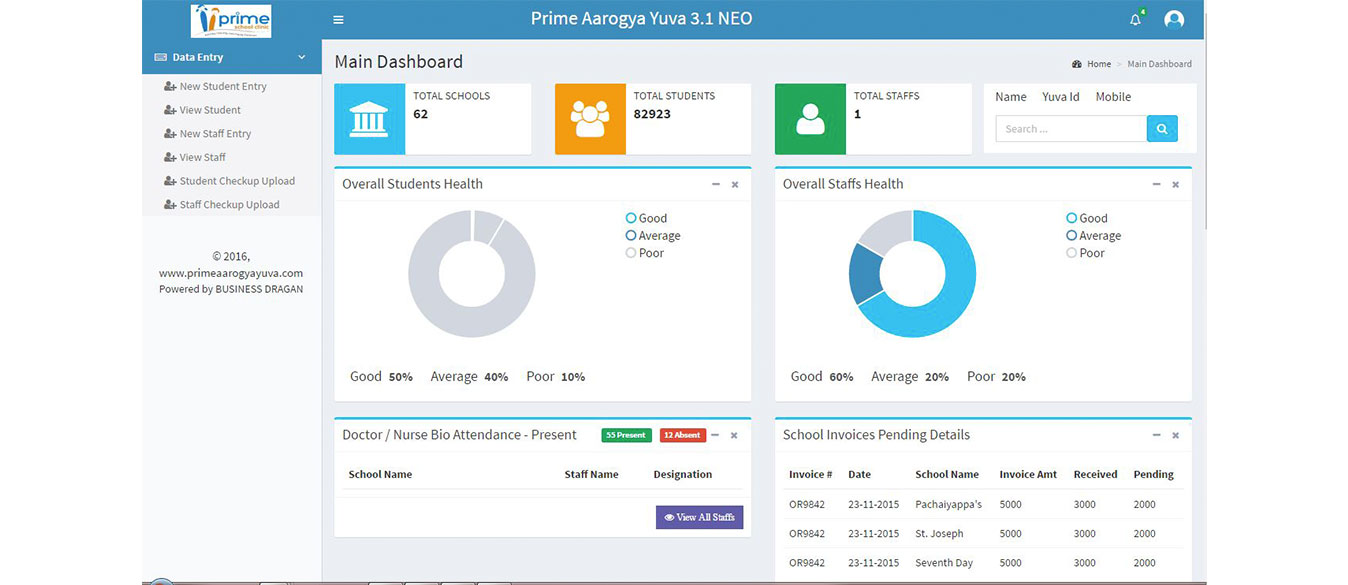1348x585 pixels.
Task: Click the Search text input field
Action: 1071,129
